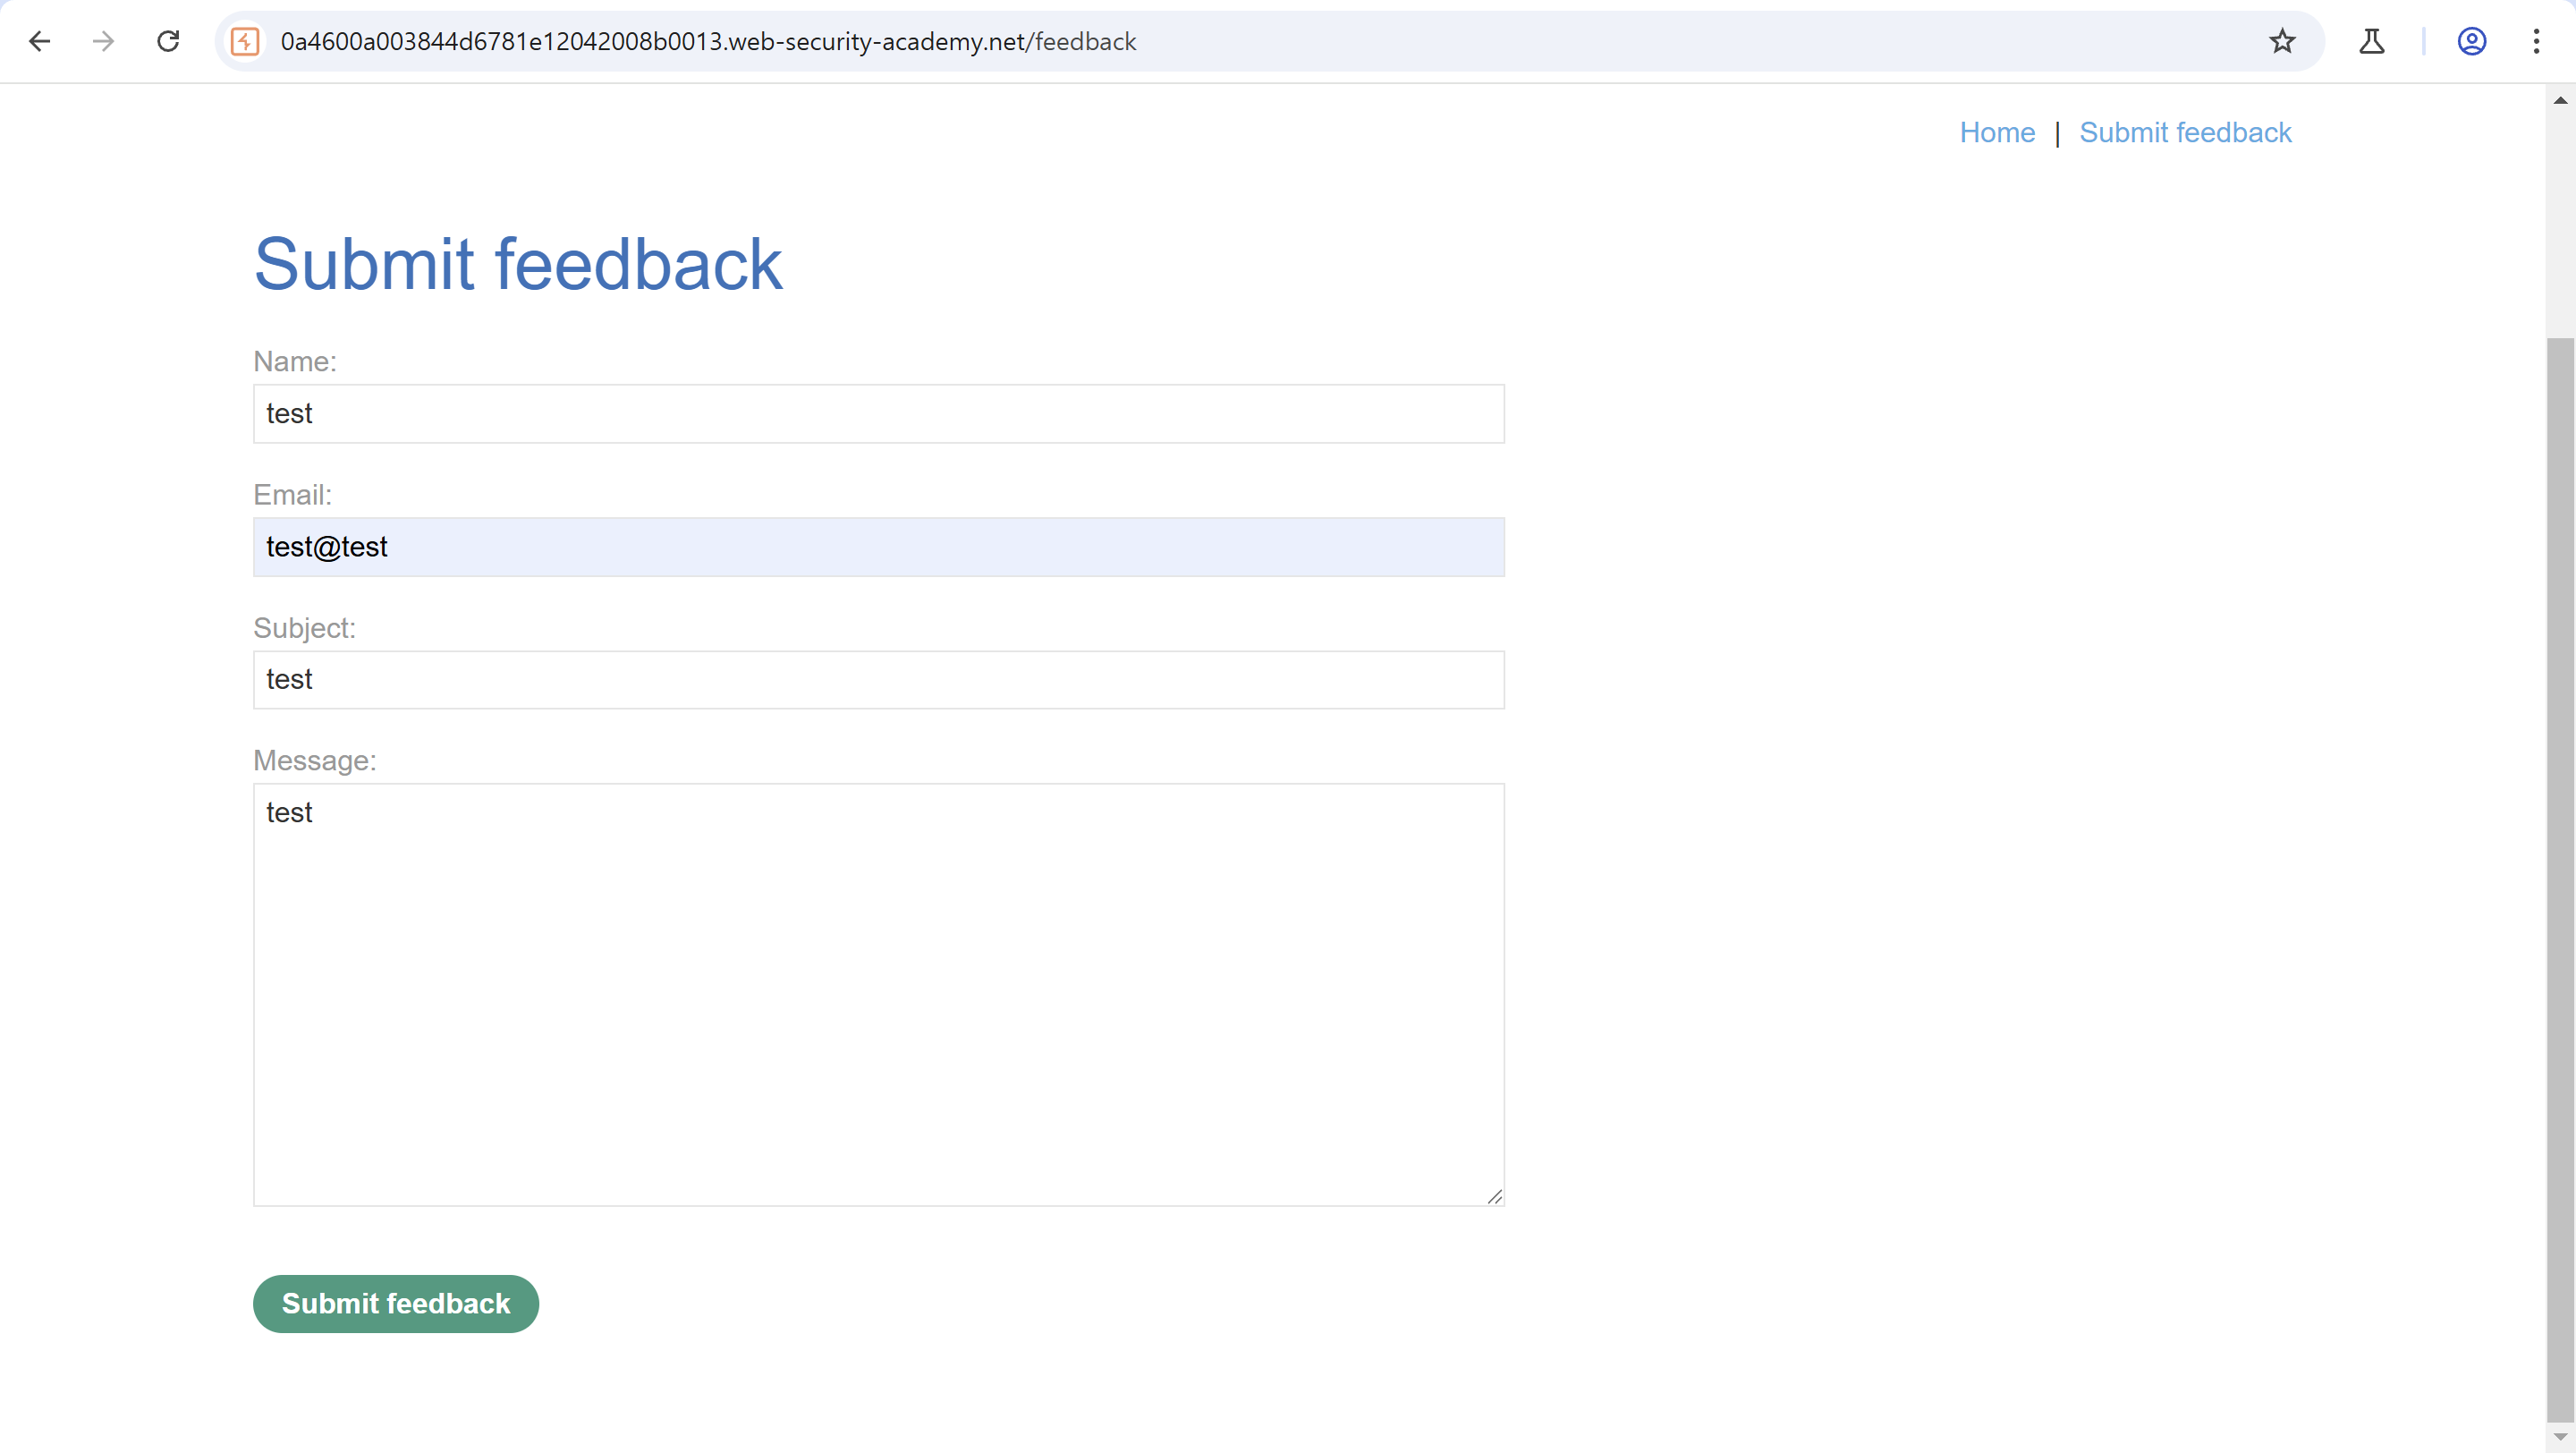The width and height of the screenshot is (2576, 1453).
Task: Focus the Name input field
Action: 878,413
